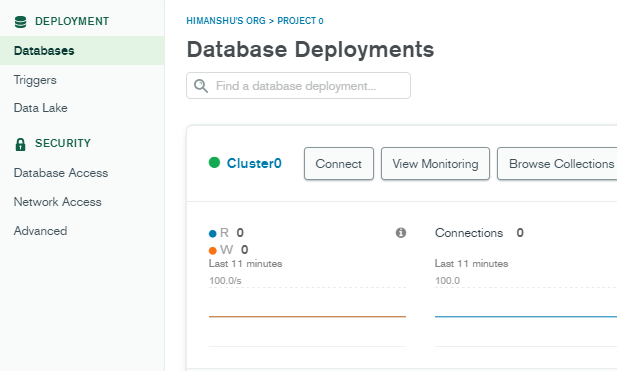
Task: Click the info icon beside reads/writes
Action: point(401,233)
